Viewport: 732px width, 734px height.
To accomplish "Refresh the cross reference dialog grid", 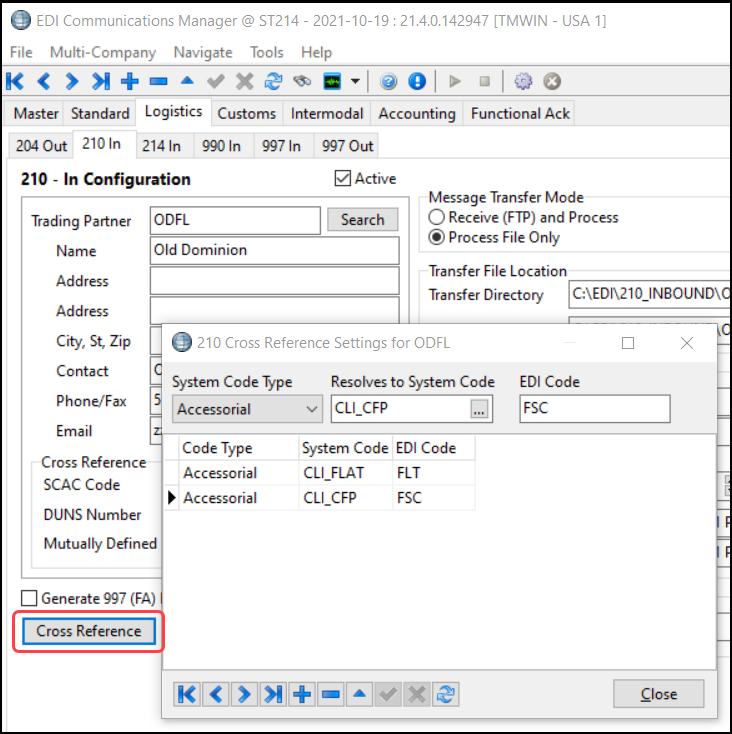I will click(447, 694).
